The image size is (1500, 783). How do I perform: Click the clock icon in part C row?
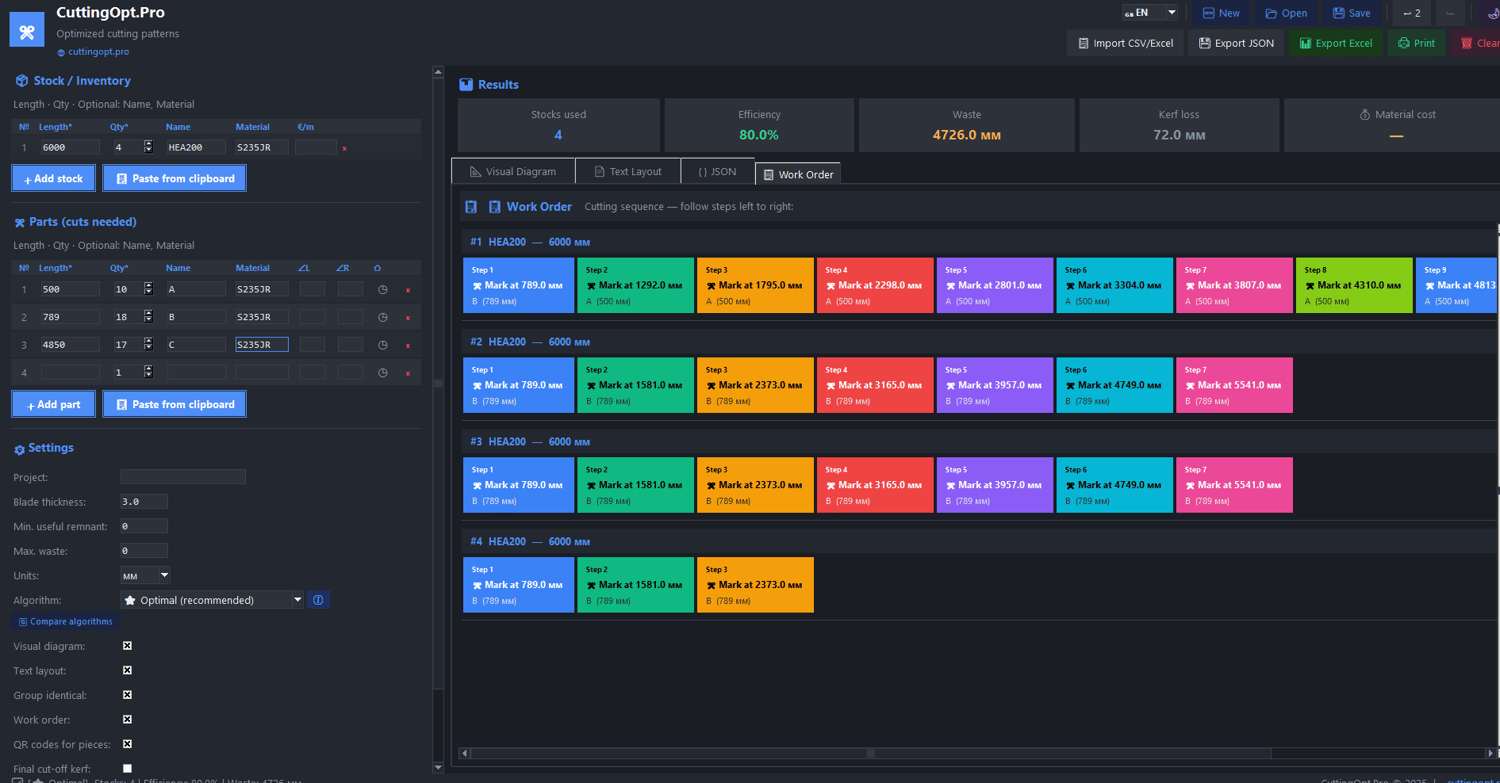383,345
